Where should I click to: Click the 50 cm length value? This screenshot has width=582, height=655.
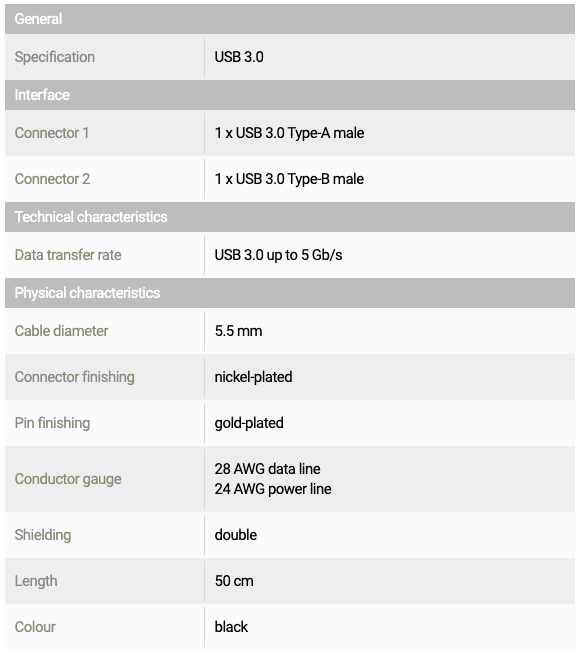tap(234, 581)
